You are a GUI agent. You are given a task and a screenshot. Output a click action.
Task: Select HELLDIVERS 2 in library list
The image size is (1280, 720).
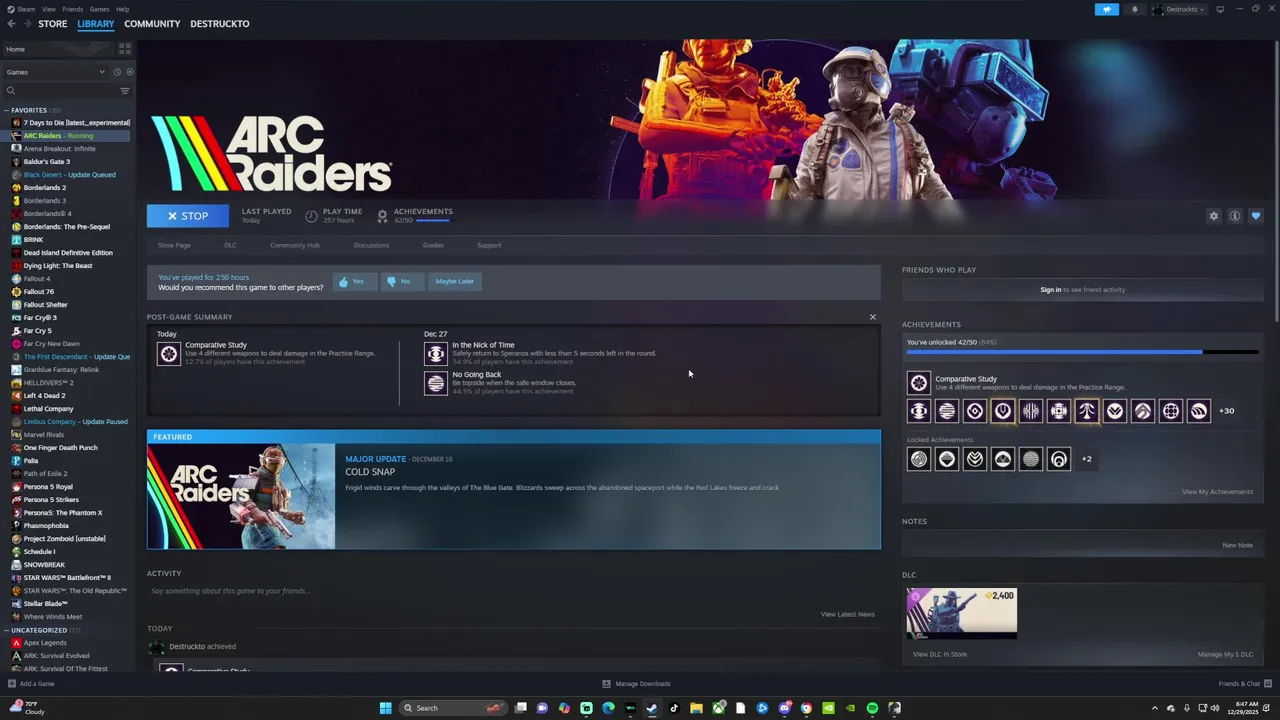coord(48,382)
